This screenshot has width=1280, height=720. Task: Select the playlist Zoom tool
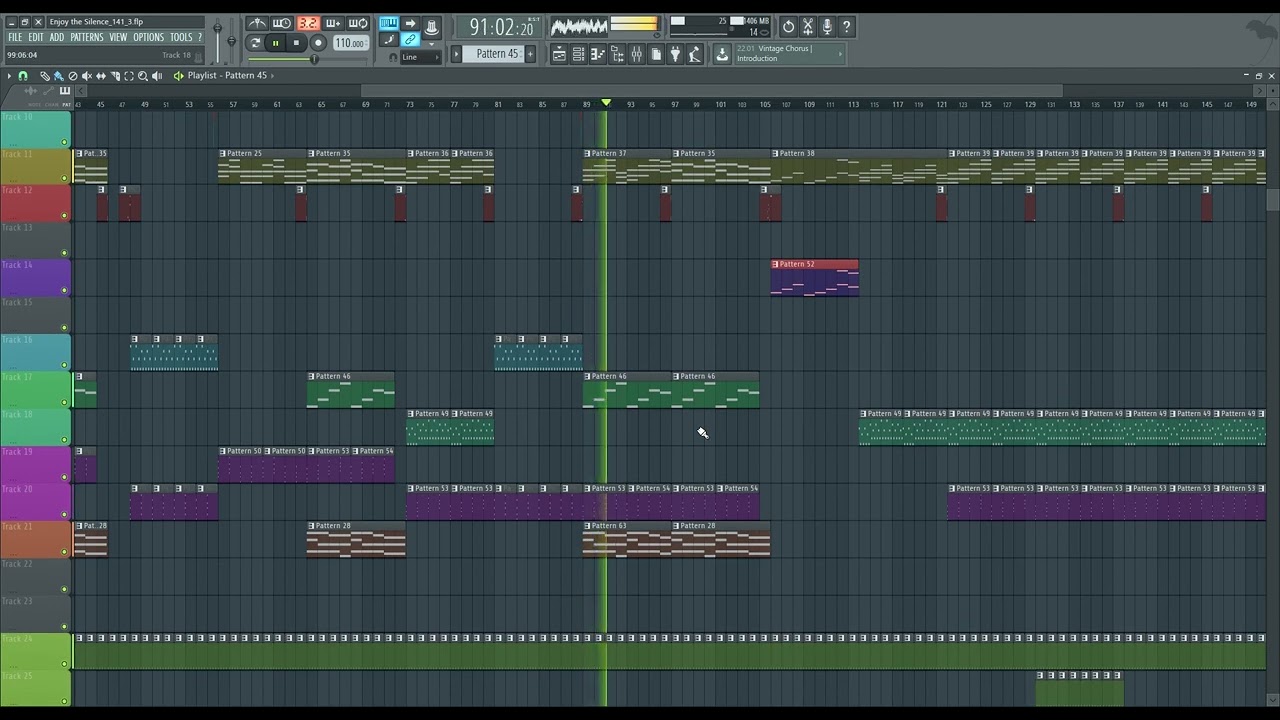pyautogui.click(x=143, y=76)
